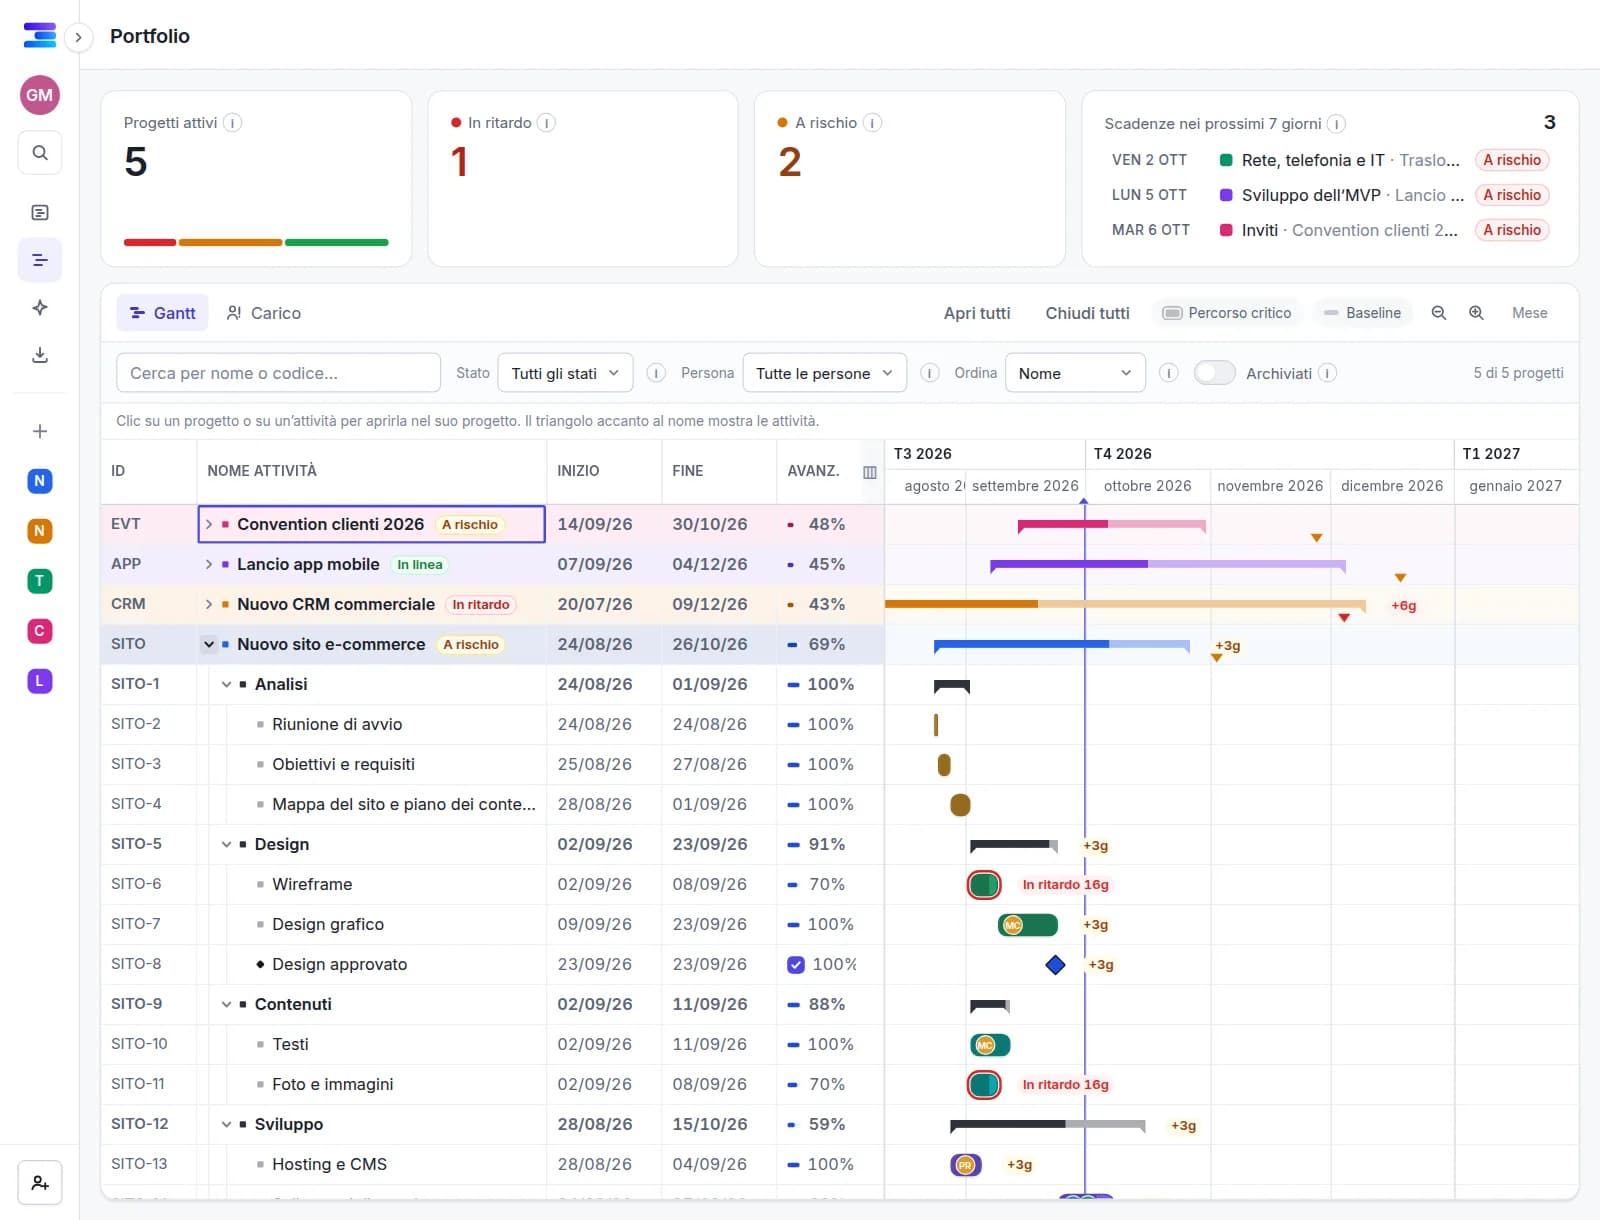Click the download icon in sidebar

tap(40, 355)
